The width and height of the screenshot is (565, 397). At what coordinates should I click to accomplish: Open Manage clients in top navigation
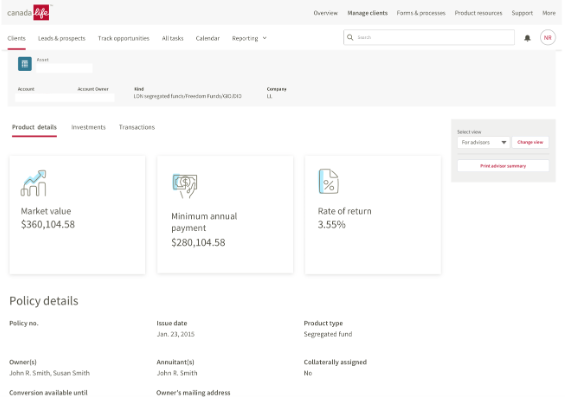coord(367,13)
